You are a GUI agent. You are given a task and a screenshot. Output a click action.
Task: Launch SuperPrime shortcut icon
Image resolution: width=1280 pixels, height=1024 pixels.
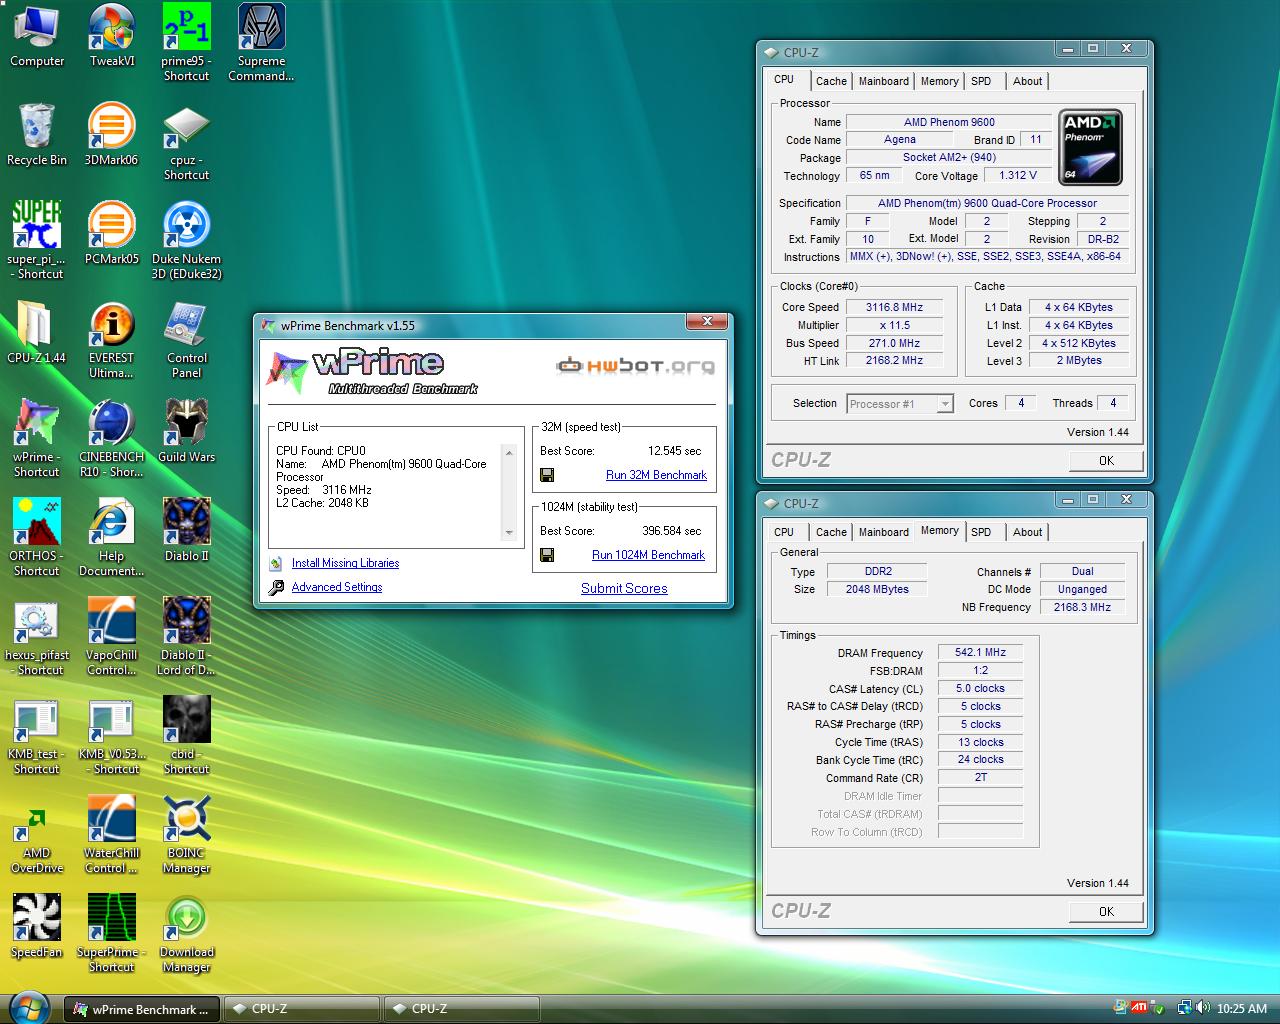coord(111,933)
